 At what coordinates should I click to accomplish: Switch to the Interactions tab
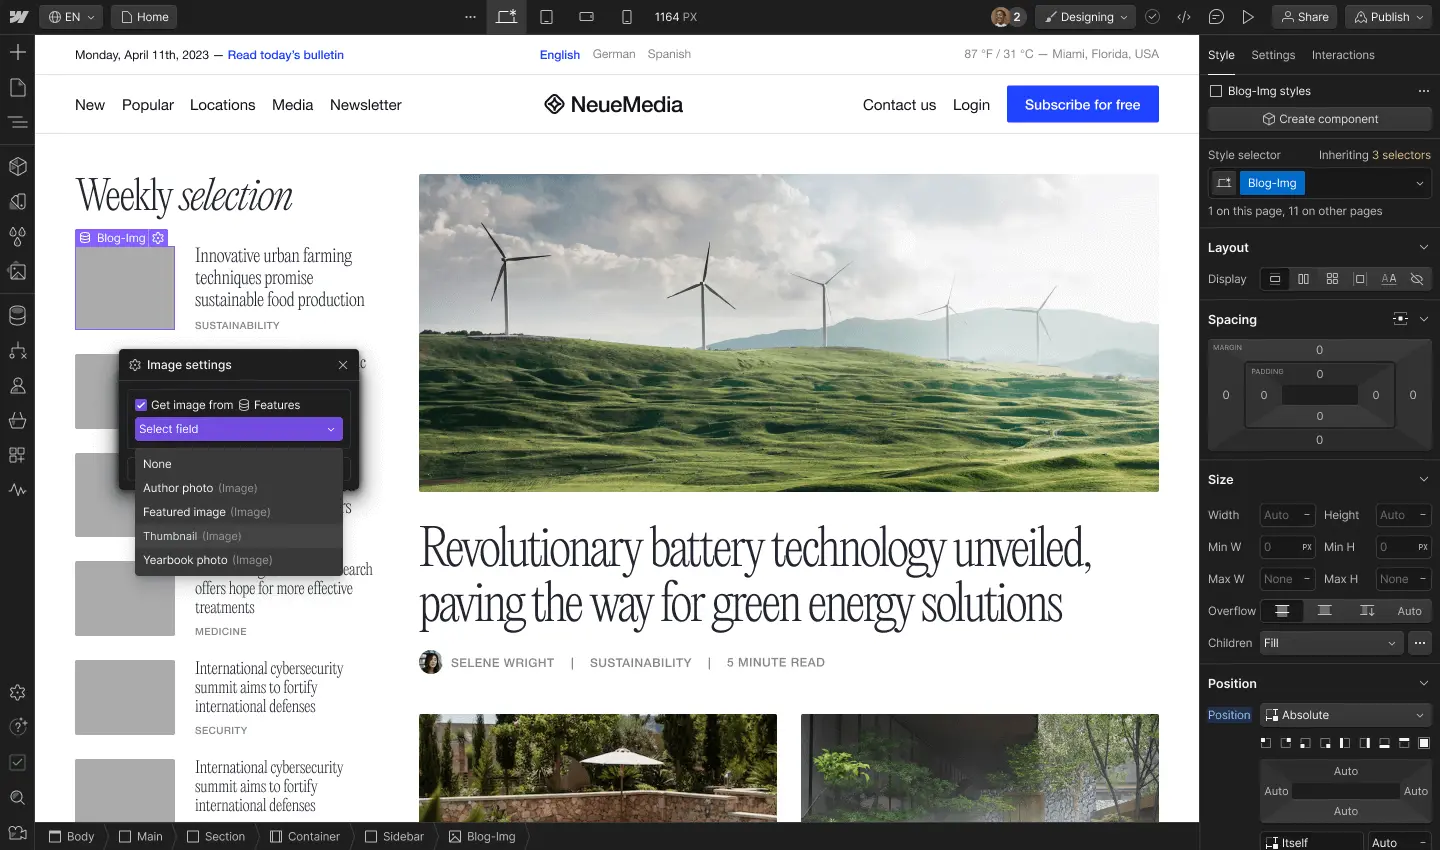click(1343, 55)
